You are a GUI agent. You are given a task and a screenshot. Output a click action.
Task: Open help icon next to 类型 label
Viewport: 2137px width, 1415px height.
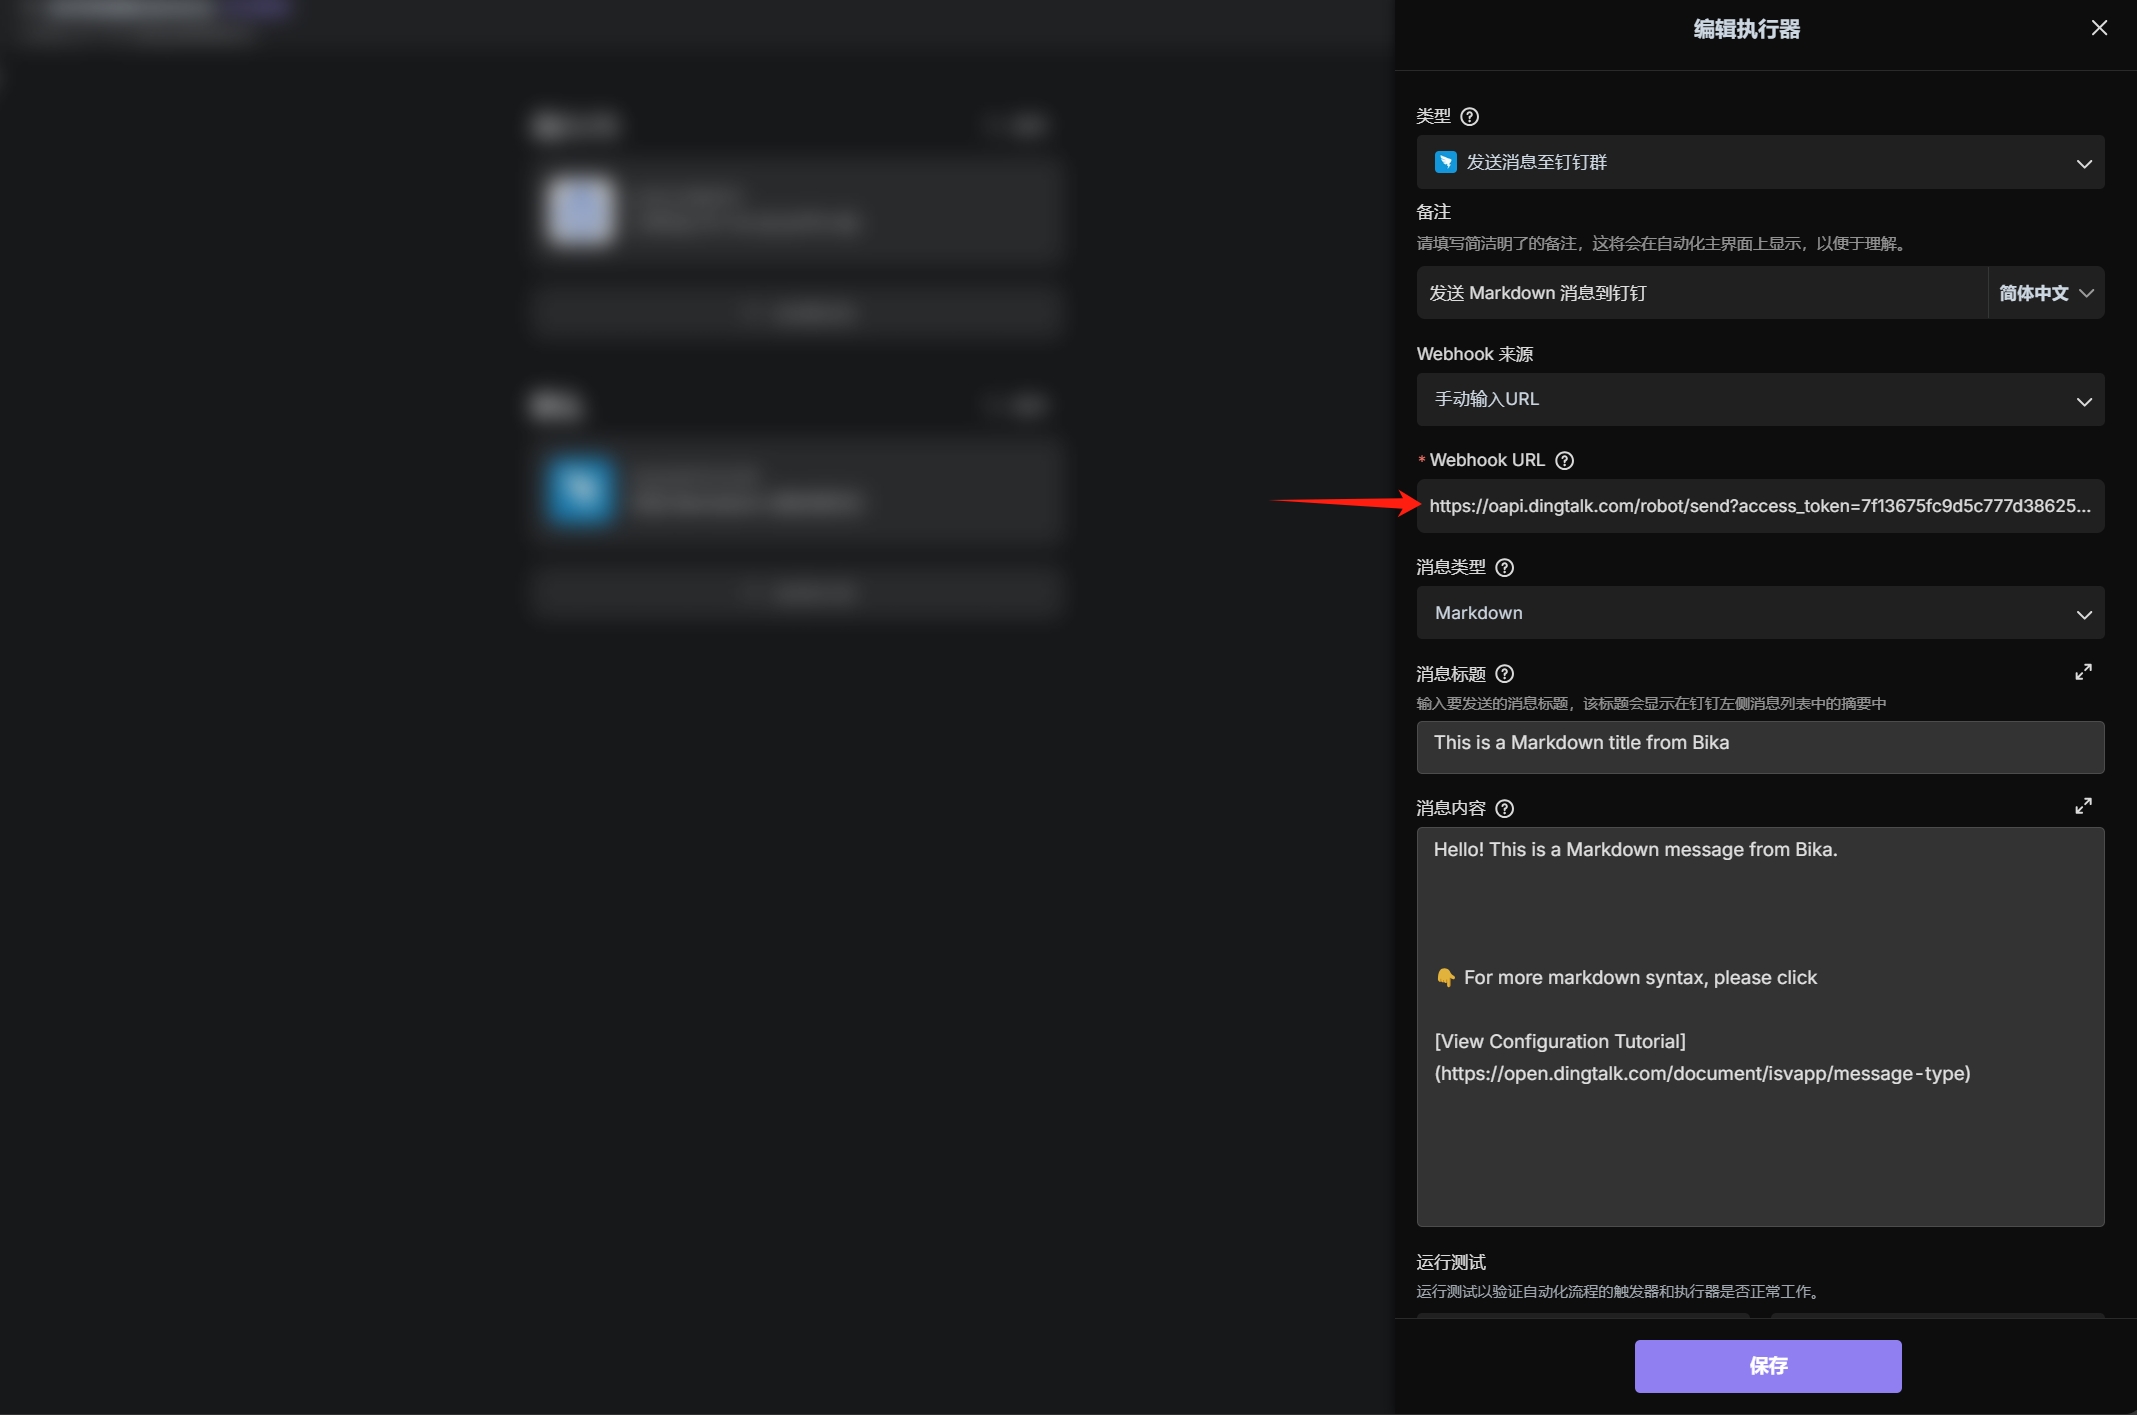(x=1469, y=116)
